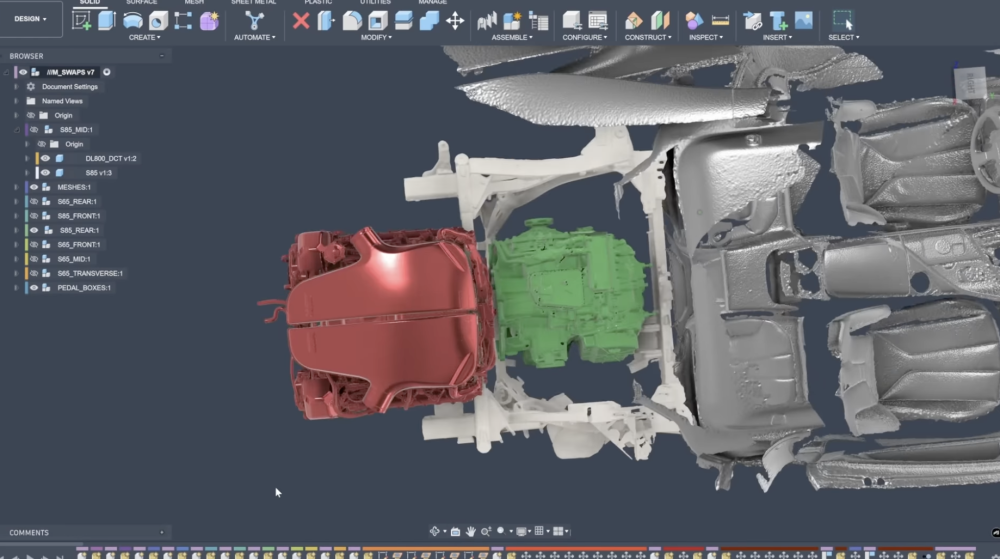Viewport: 1000px width, 559px height.
Task: Click the Insert Canvas image icon
Action: point(804,20)
